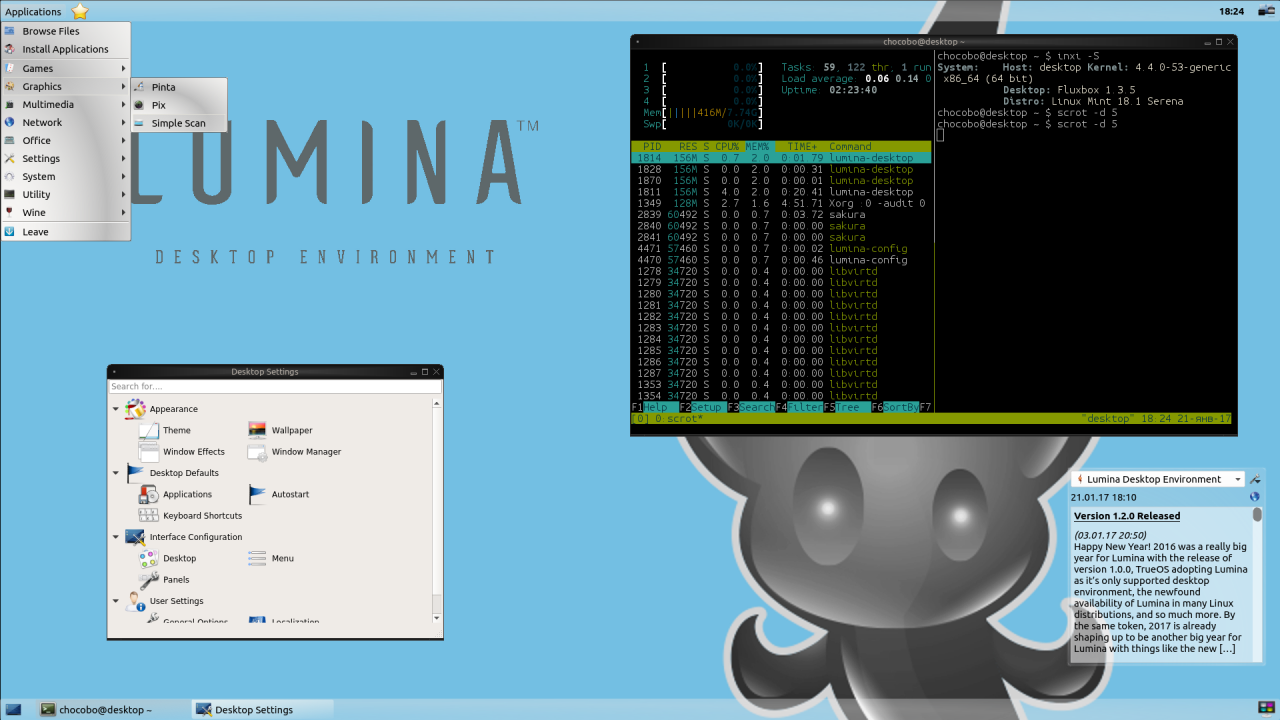Click the RSS feed vertical scrollbar
1280x720 pixels.
(x=1257, y=582)
